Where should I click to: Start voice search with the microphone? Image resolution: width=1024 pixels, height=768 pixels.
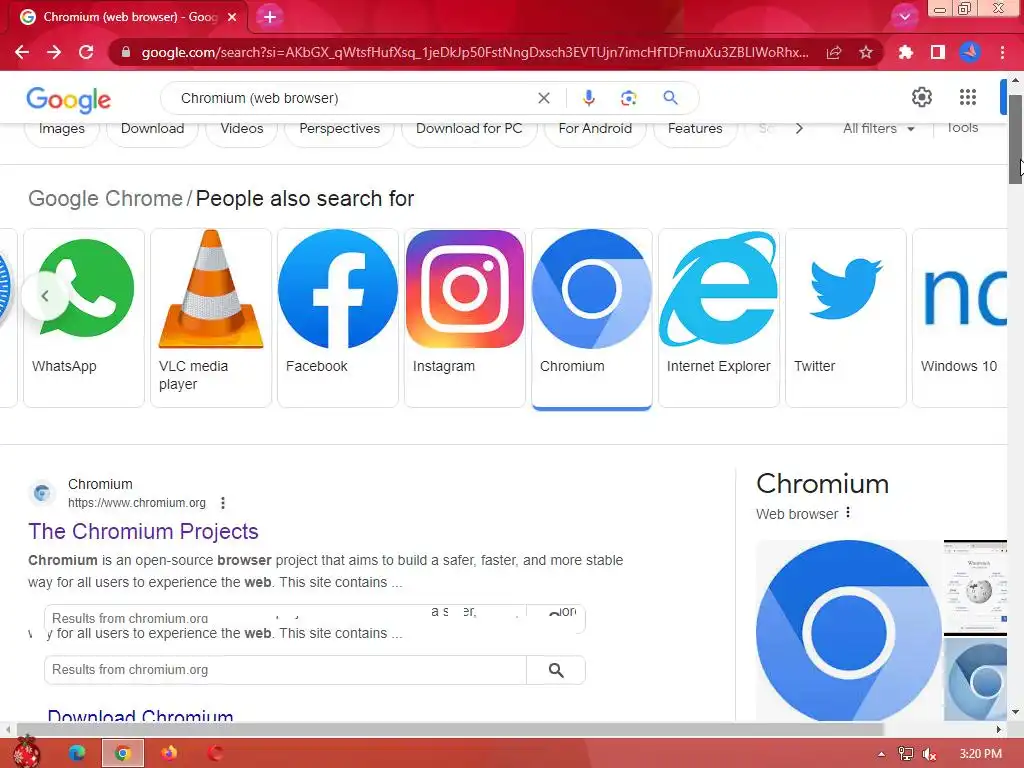588,98
